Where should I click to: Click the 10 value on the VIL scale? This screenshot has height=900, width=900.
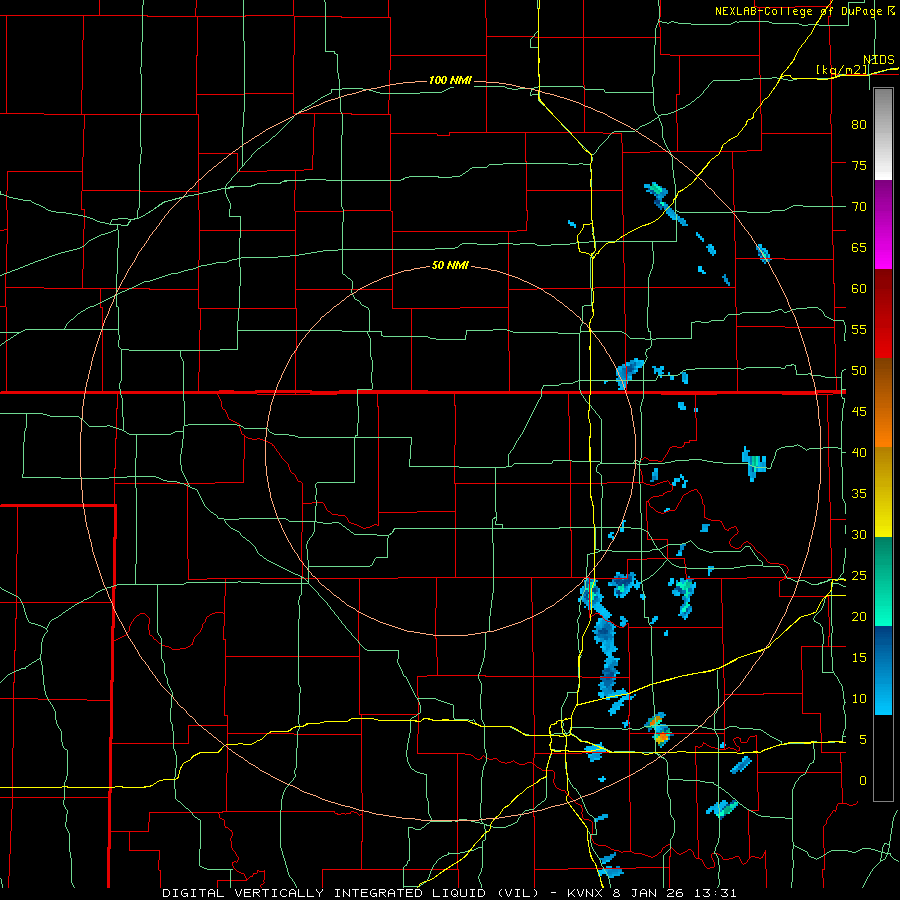[x=859, y=699]
